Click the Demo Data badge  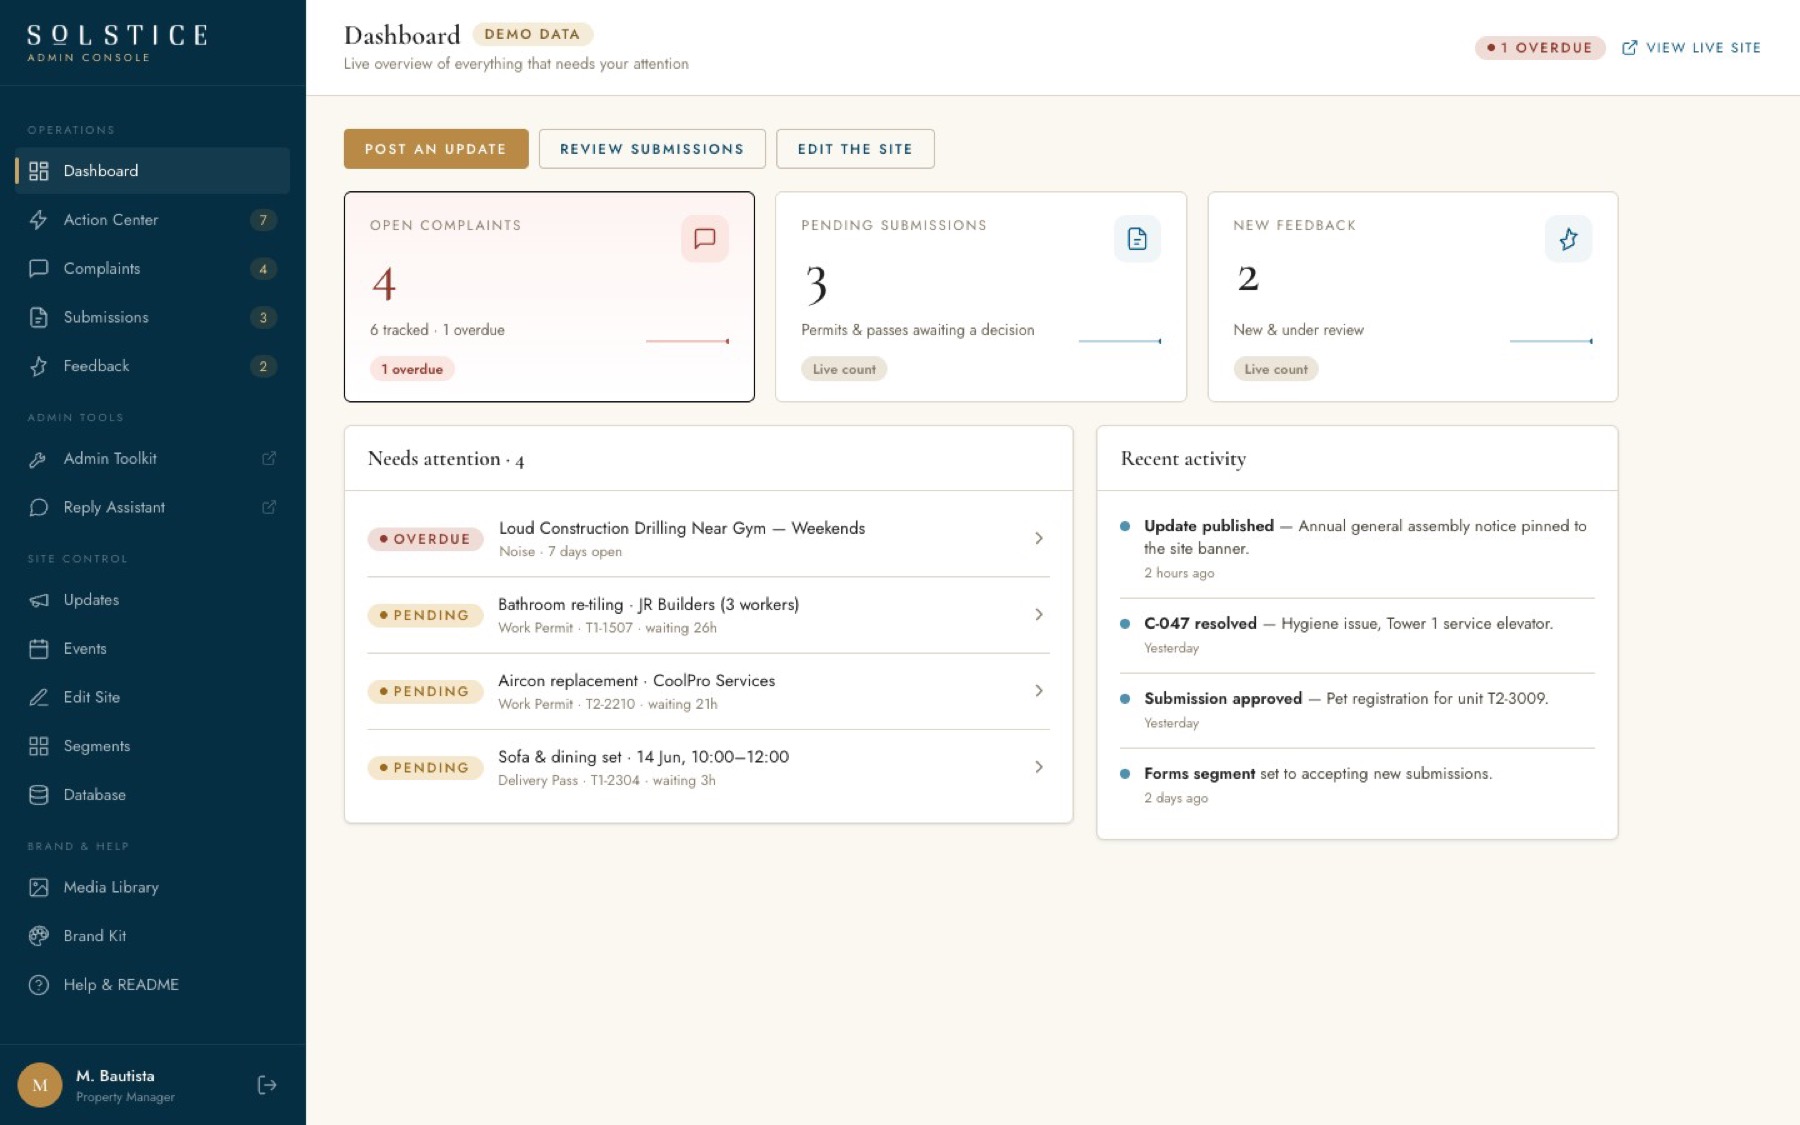point(532,34)
